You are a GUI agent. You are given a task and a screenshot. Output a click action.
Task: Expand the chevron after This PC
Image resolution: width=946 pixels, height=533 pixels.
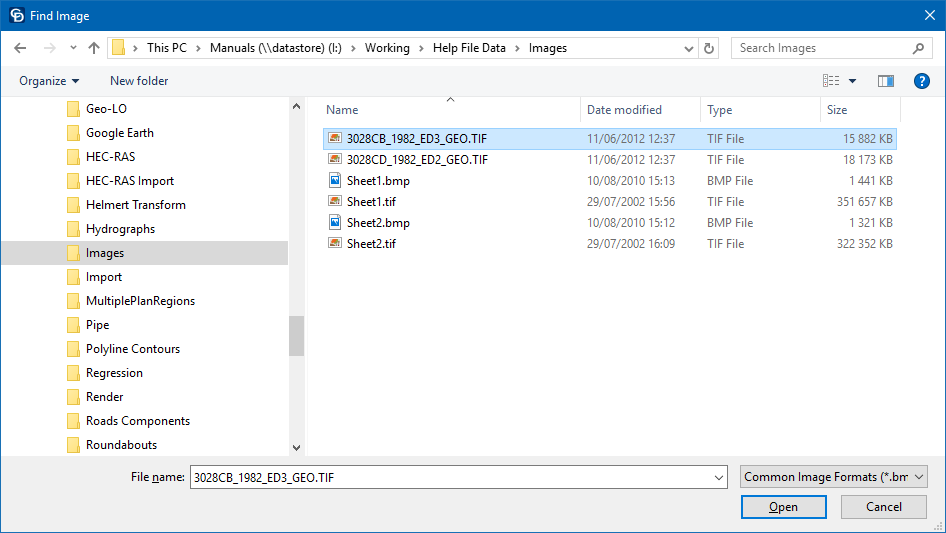pyautogui.click(x=198, y=48)
